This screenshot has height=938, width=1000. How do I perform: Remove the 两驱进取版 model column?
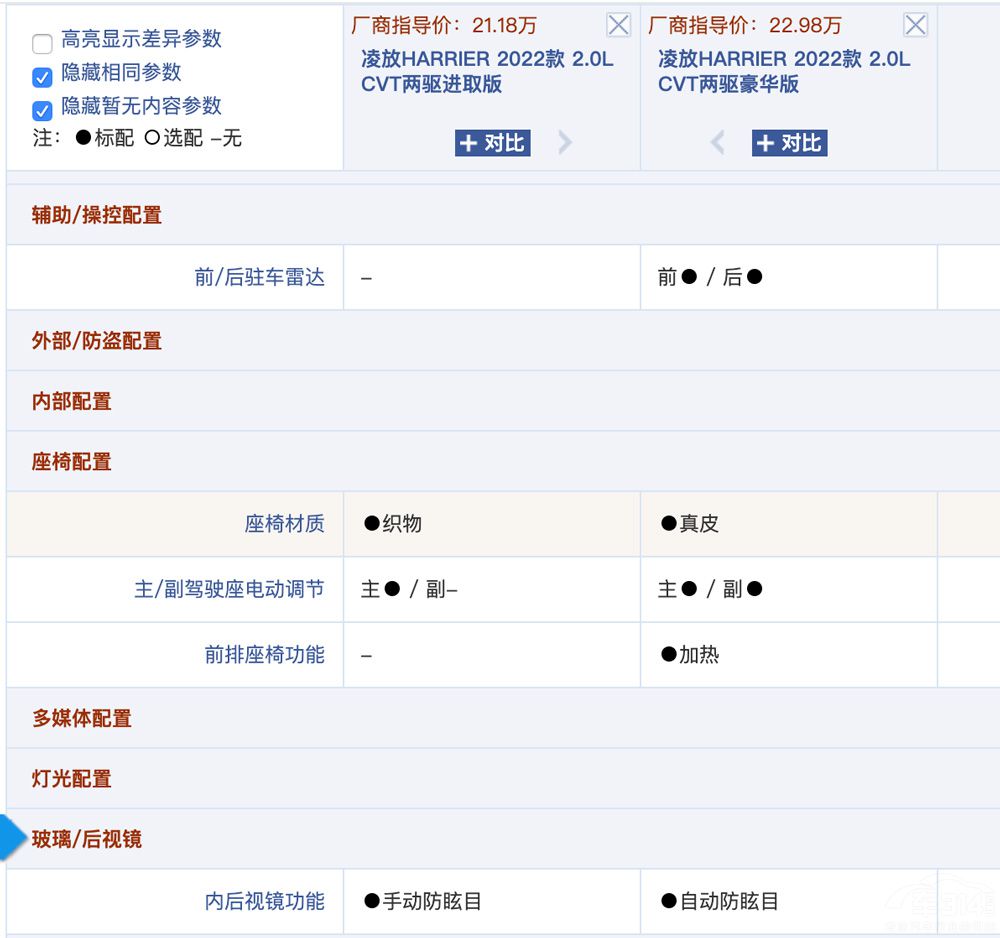pos(618,25)
